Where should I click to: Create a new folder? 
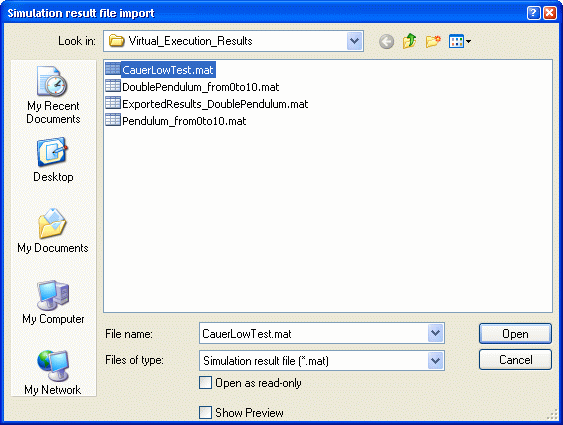click(x=433, y=42)
